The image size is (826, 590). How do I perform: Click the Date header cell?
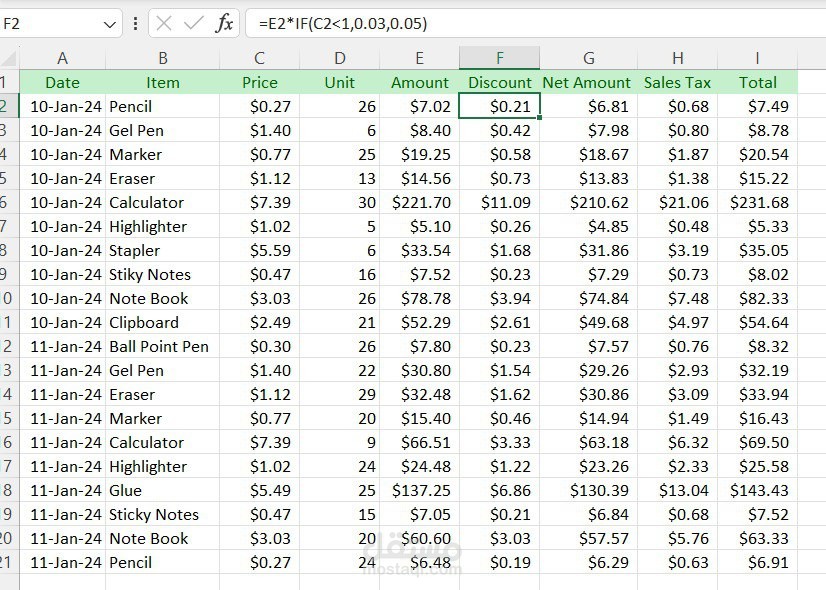[63, 82]
